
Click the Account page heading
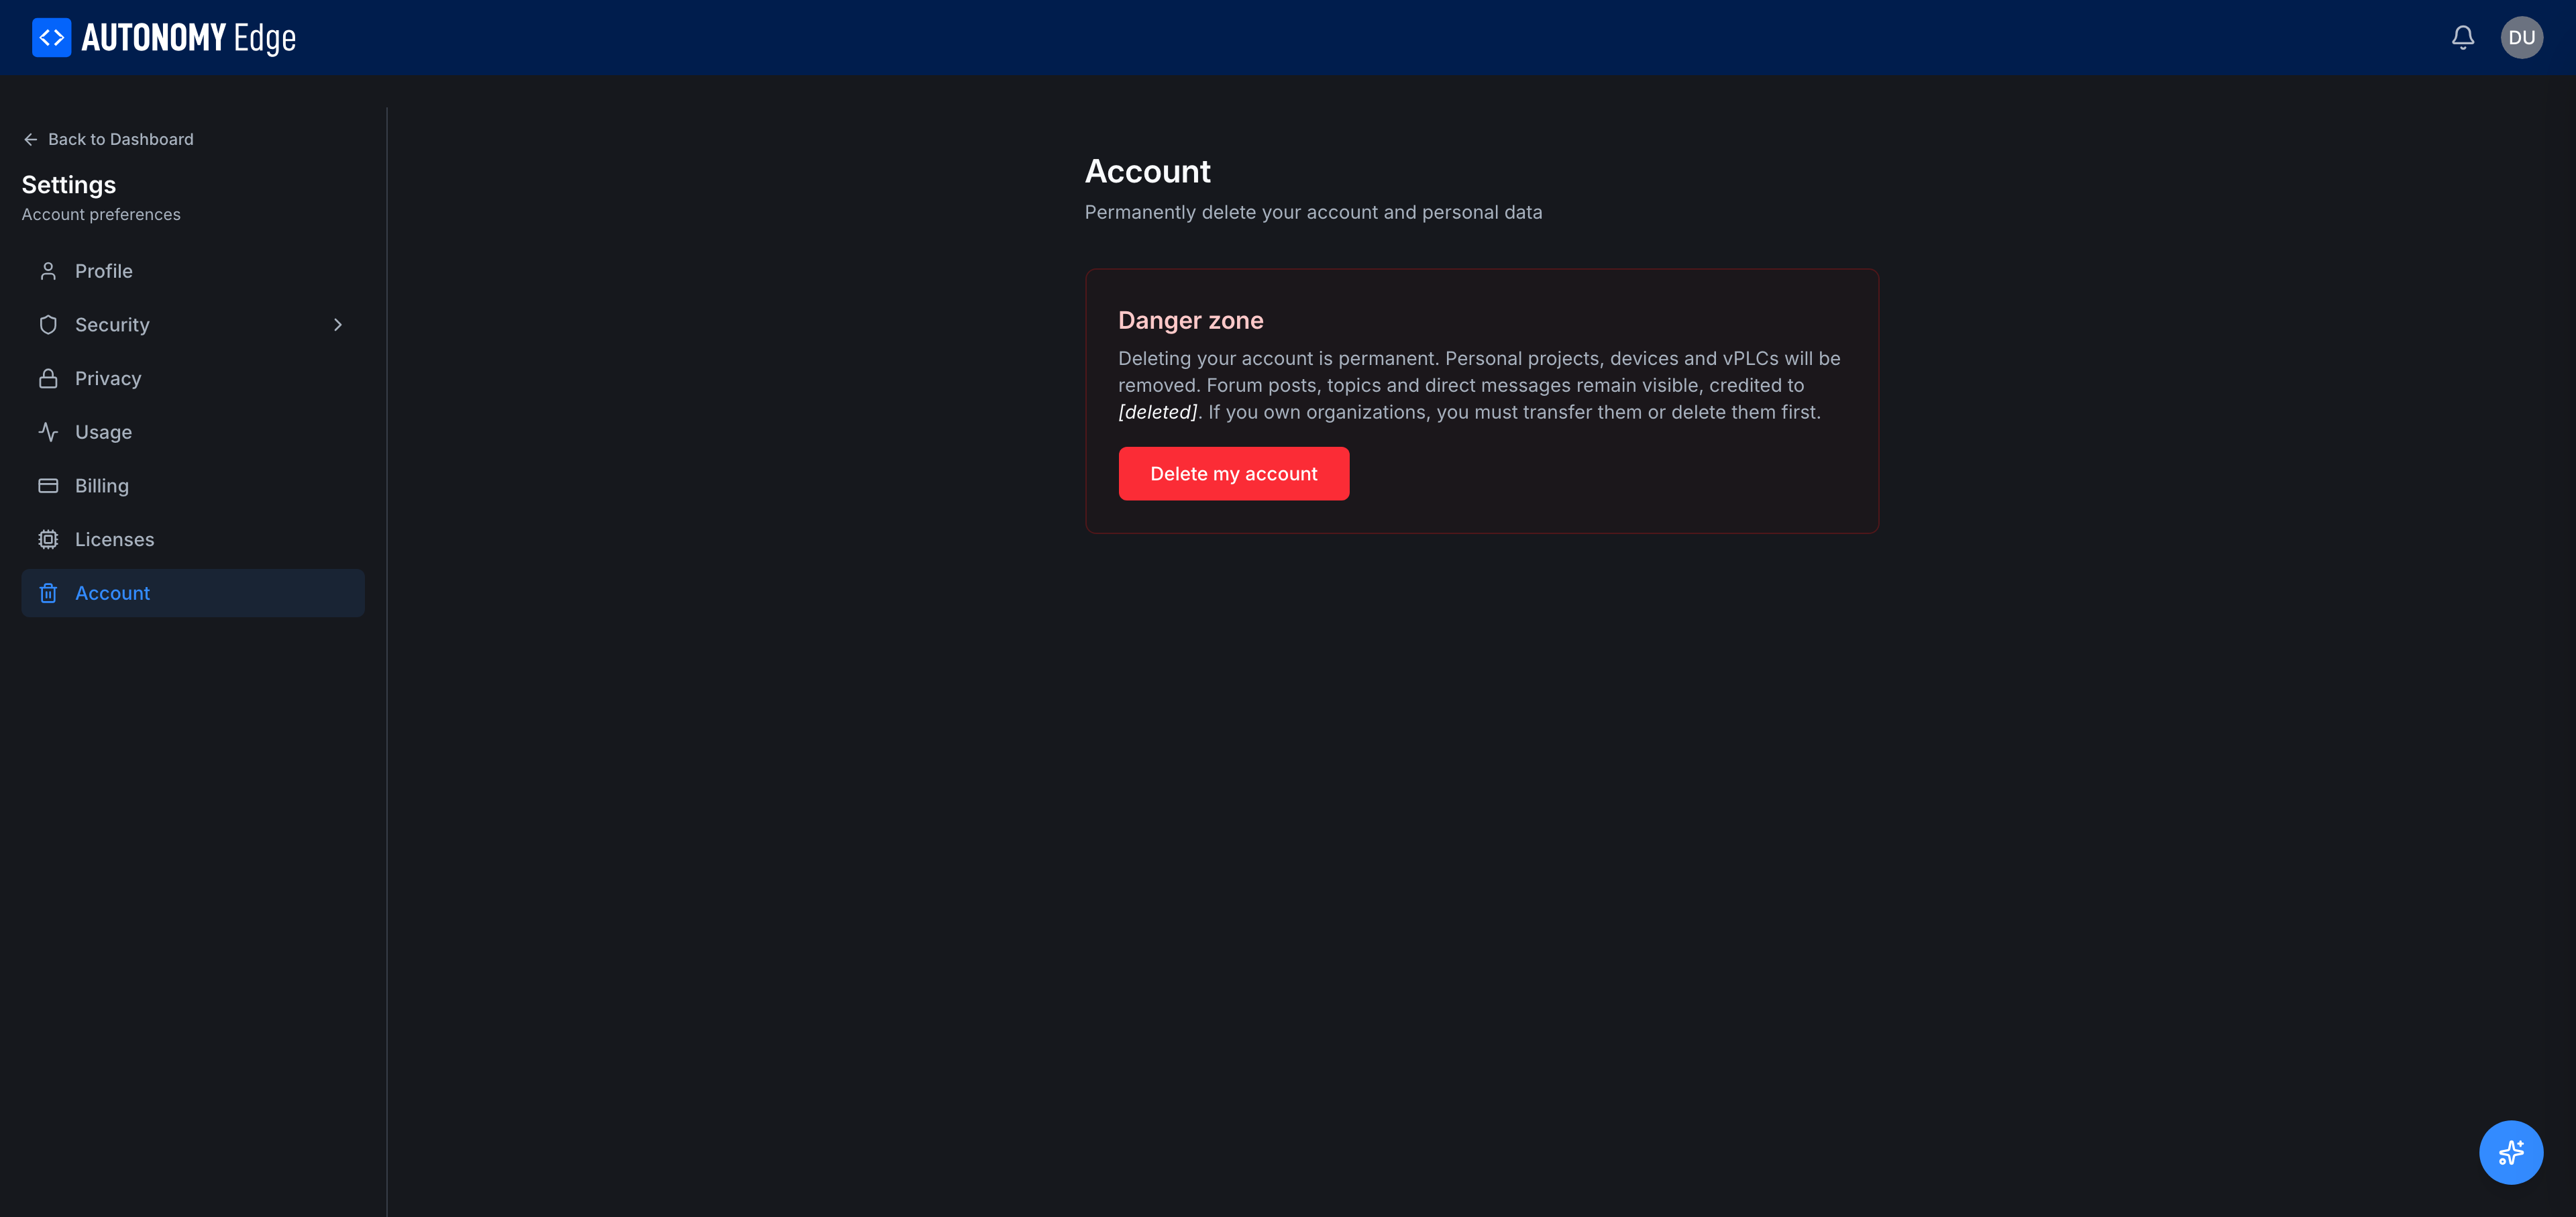1147,171
